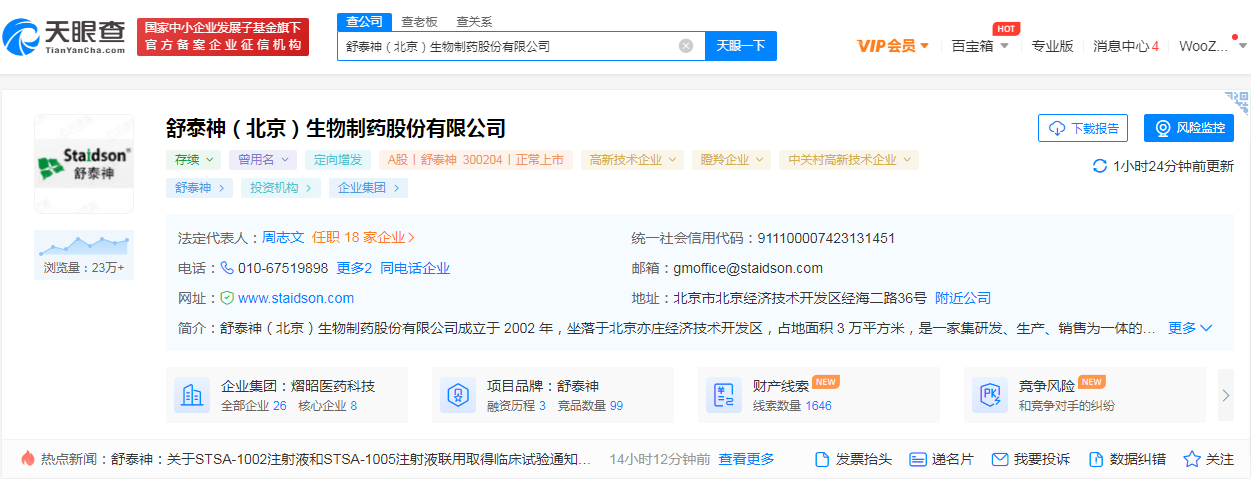
Task: Click the 递名片 card icon button
Action: click(941, 459)
